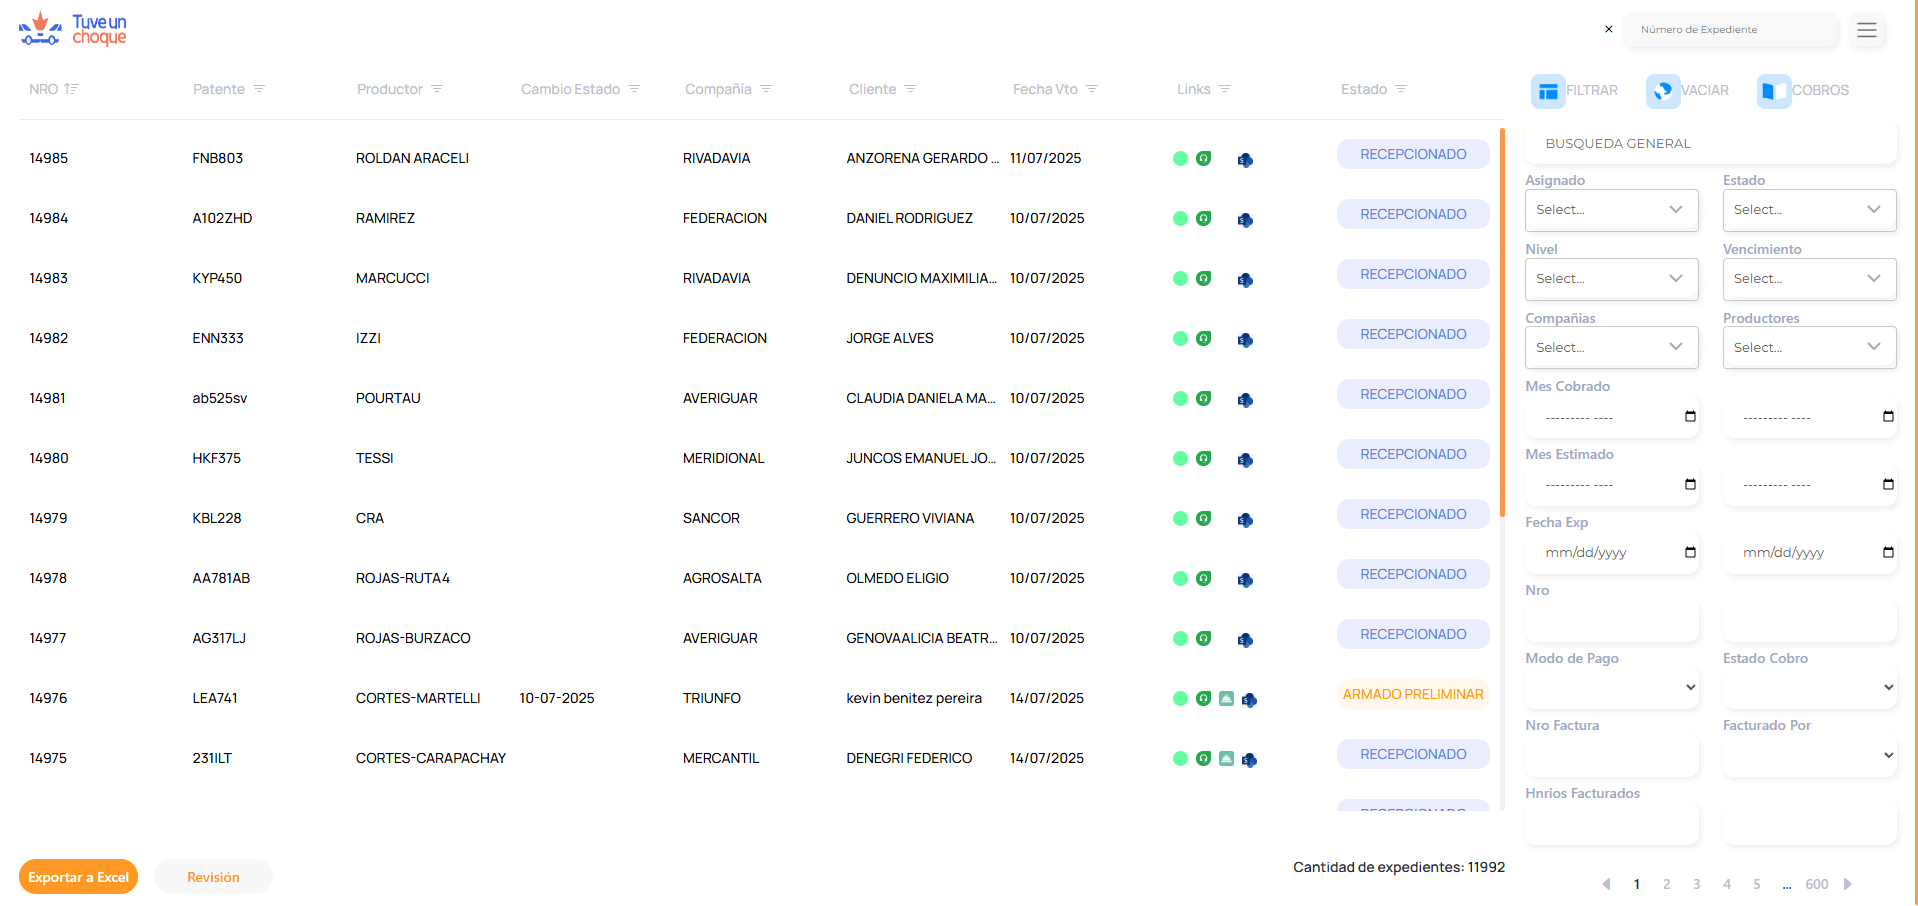Viewport: 1918px width, 906px height.
Task: Click the FILTRAR filter icon
Action: [x=1547, y=91]
